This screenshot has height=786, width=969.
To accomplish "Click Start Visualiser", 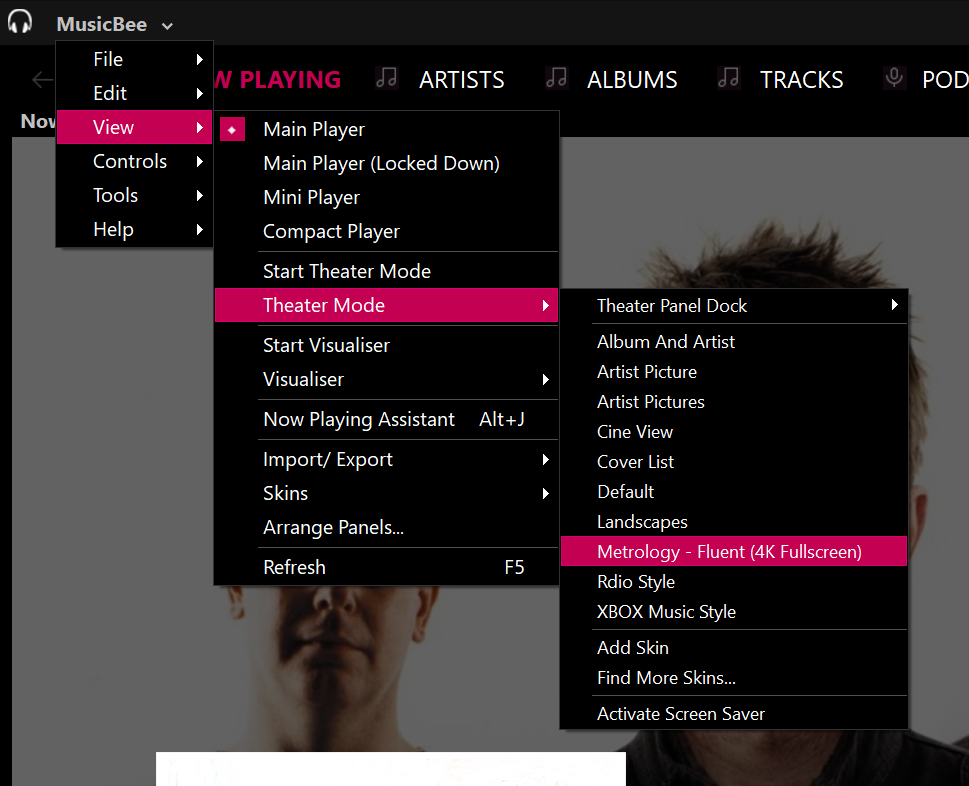I will 386,345.
